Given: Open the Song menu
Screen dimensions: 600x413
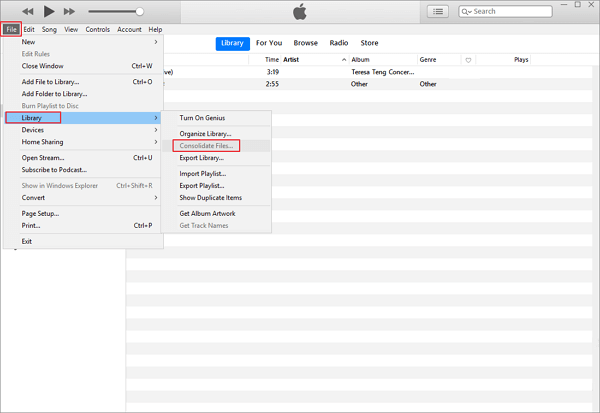Looking at the screenshot, I should coord(49,29).
